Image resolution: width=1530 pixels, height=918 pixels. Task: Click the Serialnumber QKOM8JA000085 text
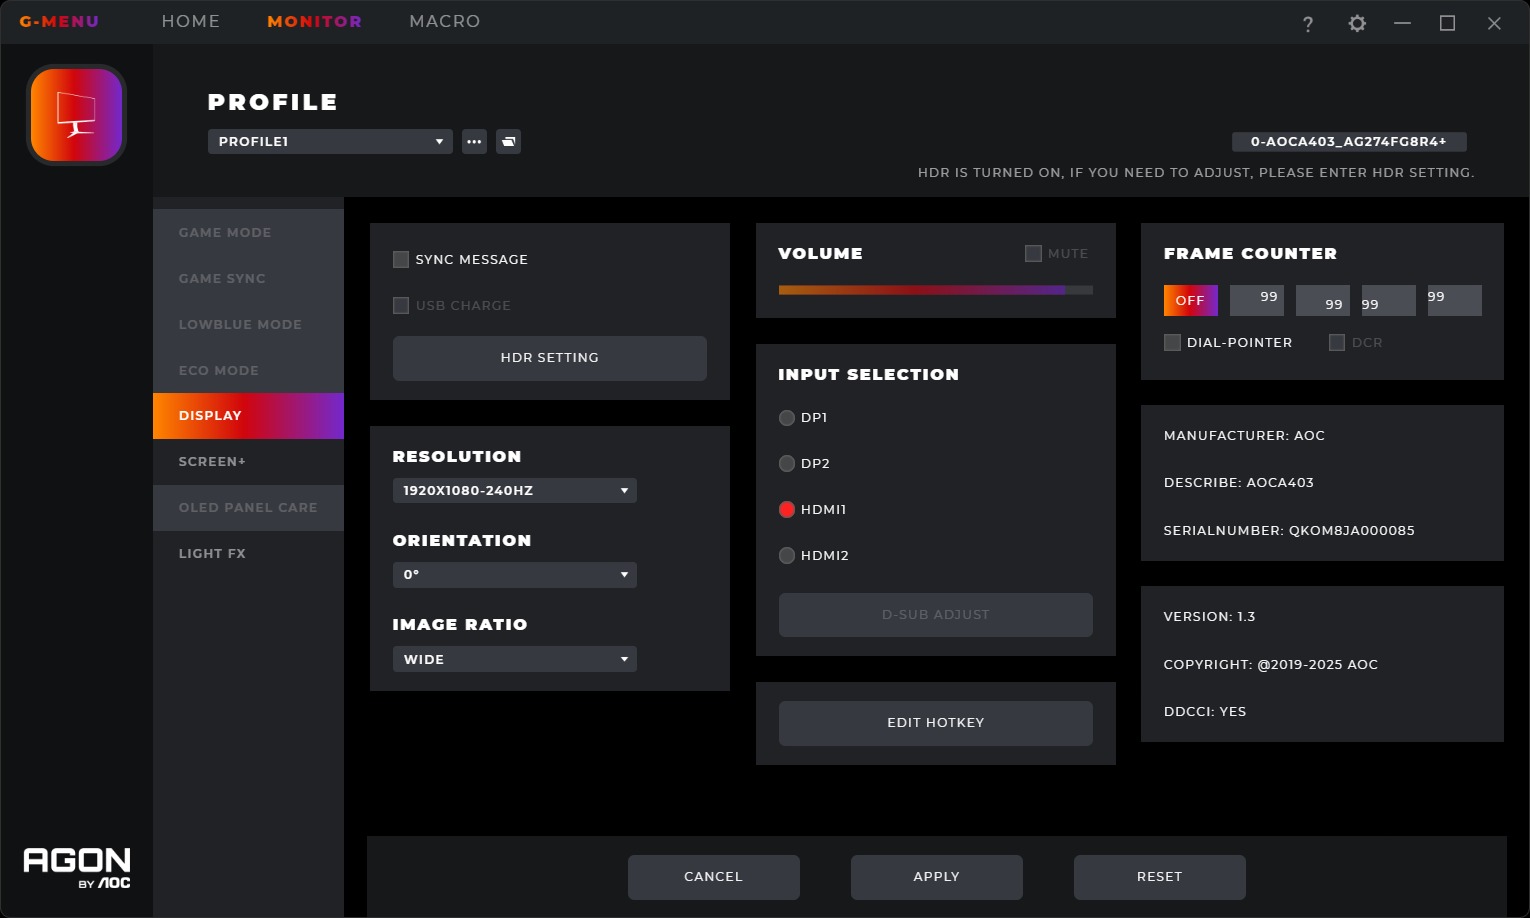[x=1289, y=530]
